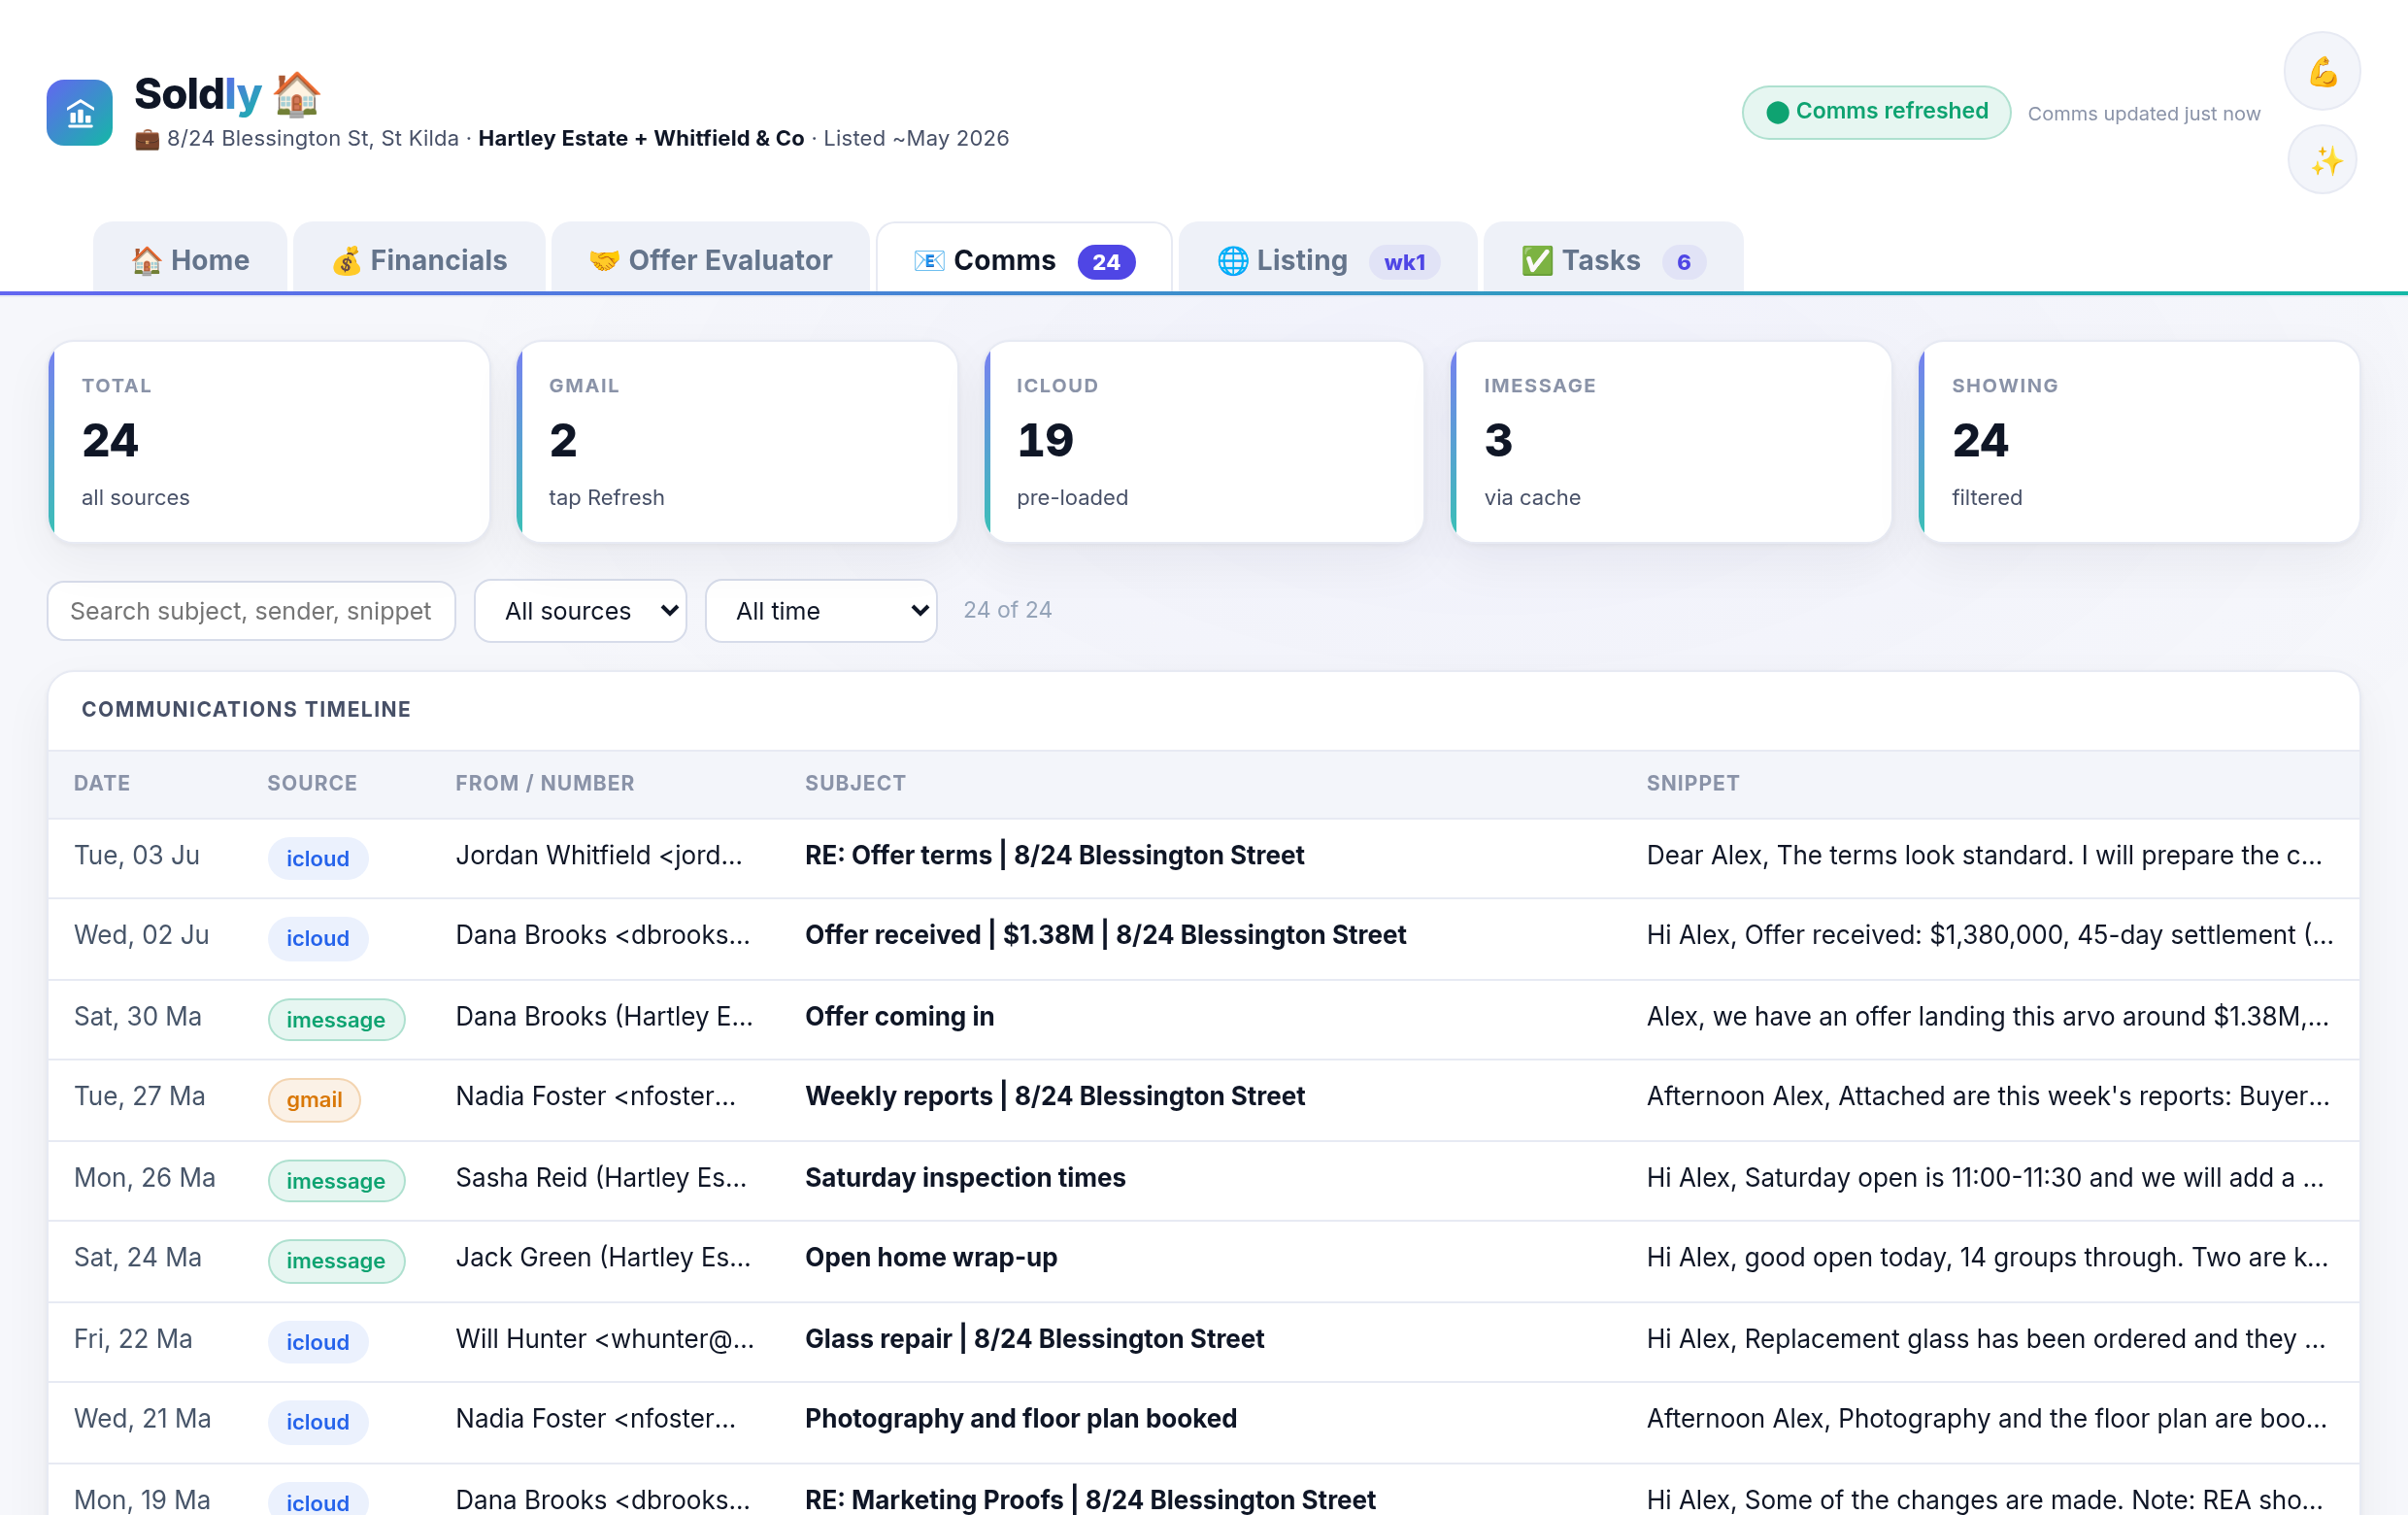2408x1515 pixels.
Task: Click the date 'Fri, 22 Ma'
Action: (x=133, y=1339)
